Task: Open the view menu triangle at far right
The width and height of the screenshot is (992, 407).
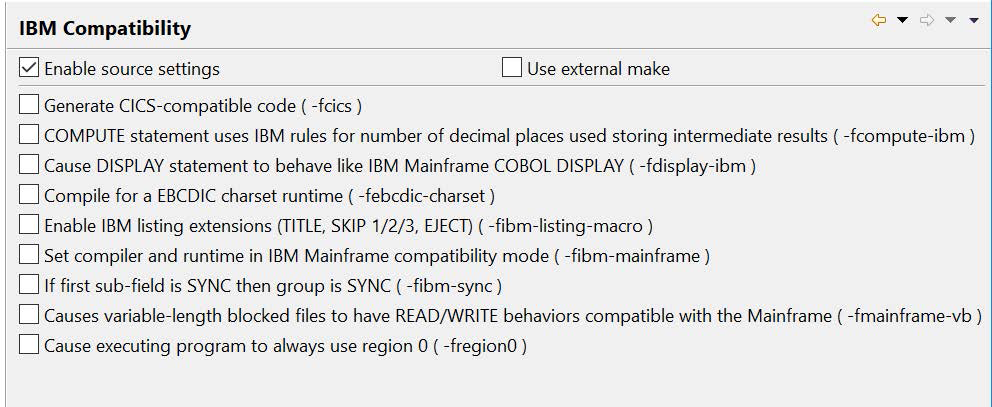Action: tap(974, 21)
